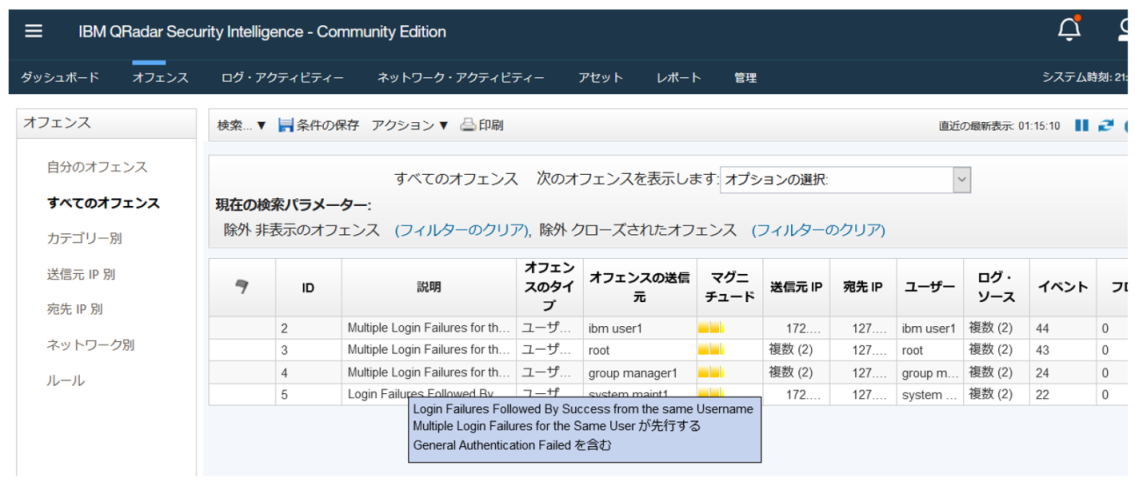Image resolution: width=1135 pixels, height=482 pixels.
Task: Click the オフェンス sidebar panel header
Action: coord(106,122)
